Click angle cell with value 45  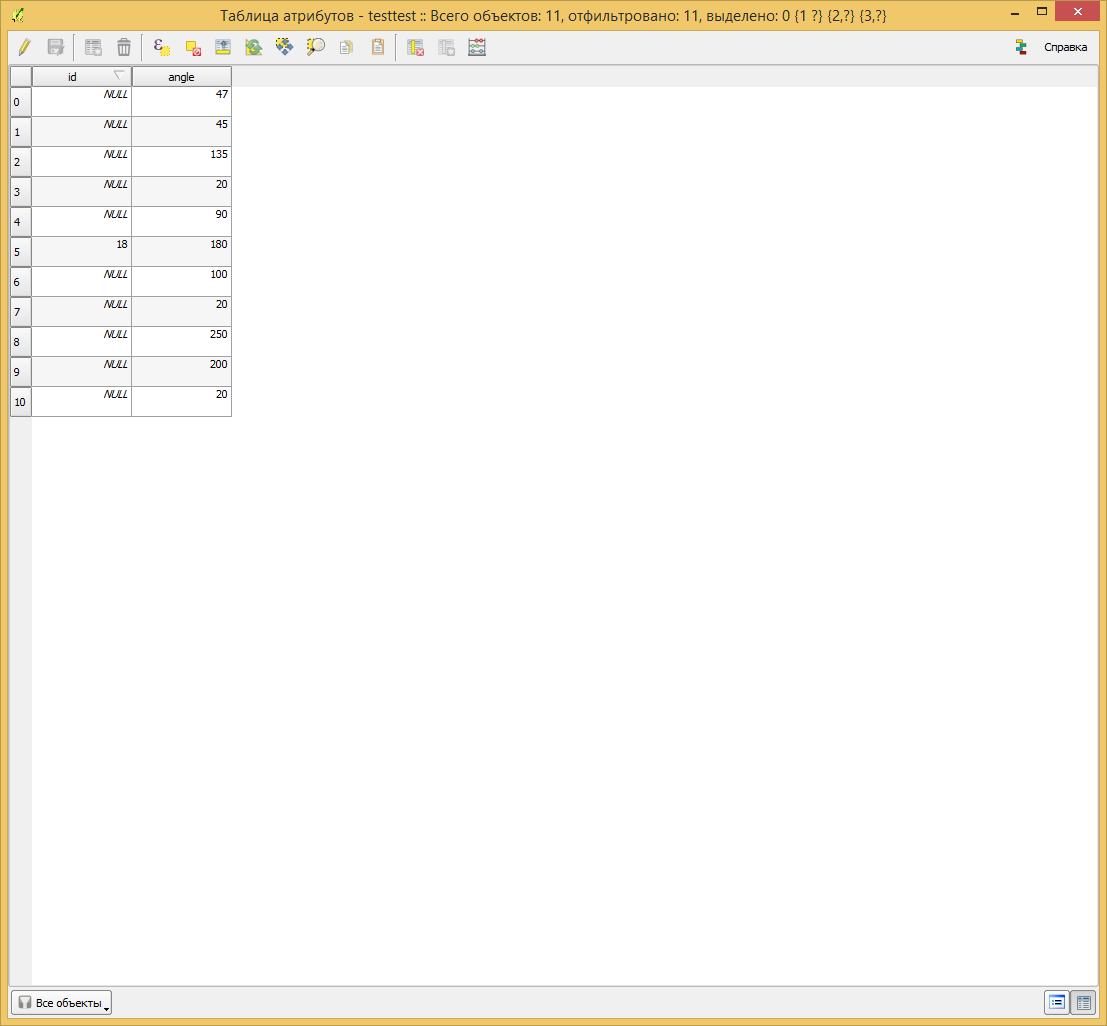point(181,132)
